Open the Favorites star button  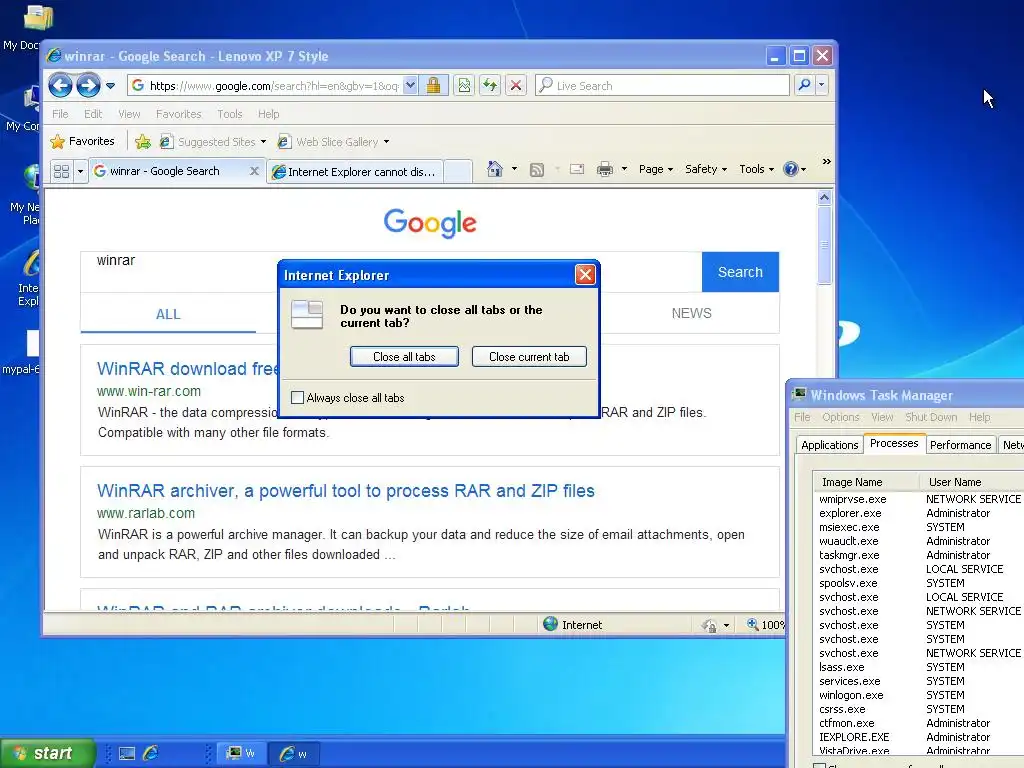point(82,141)
